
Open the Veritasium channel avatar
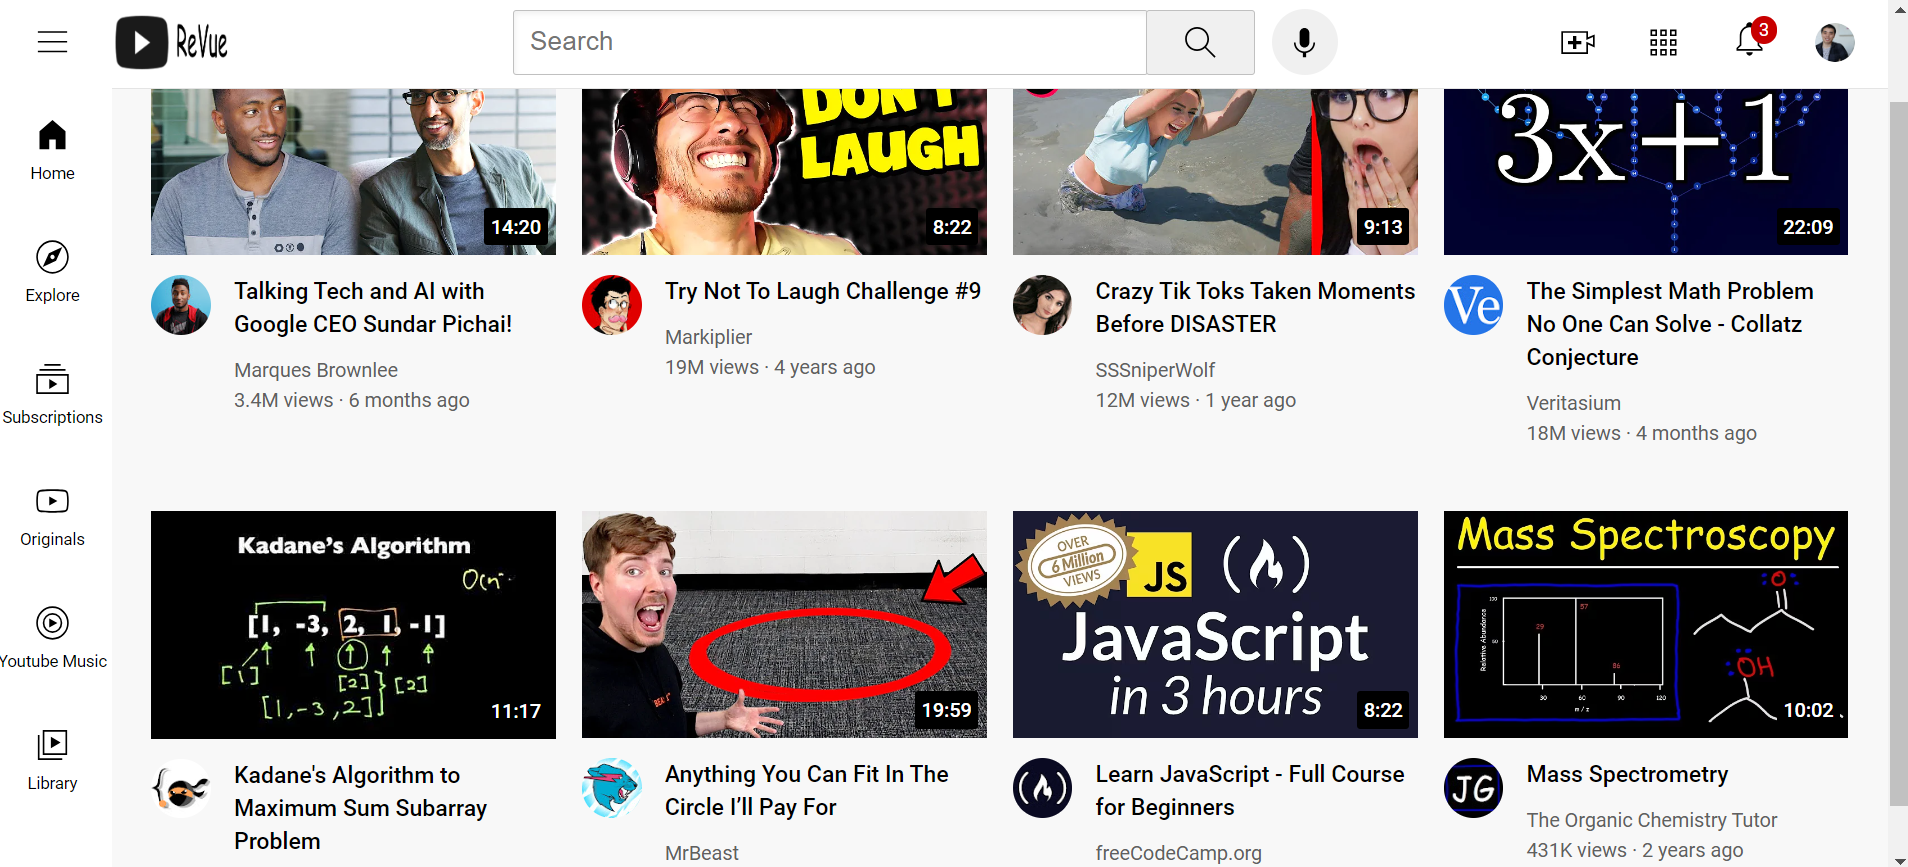(1474, 305)
